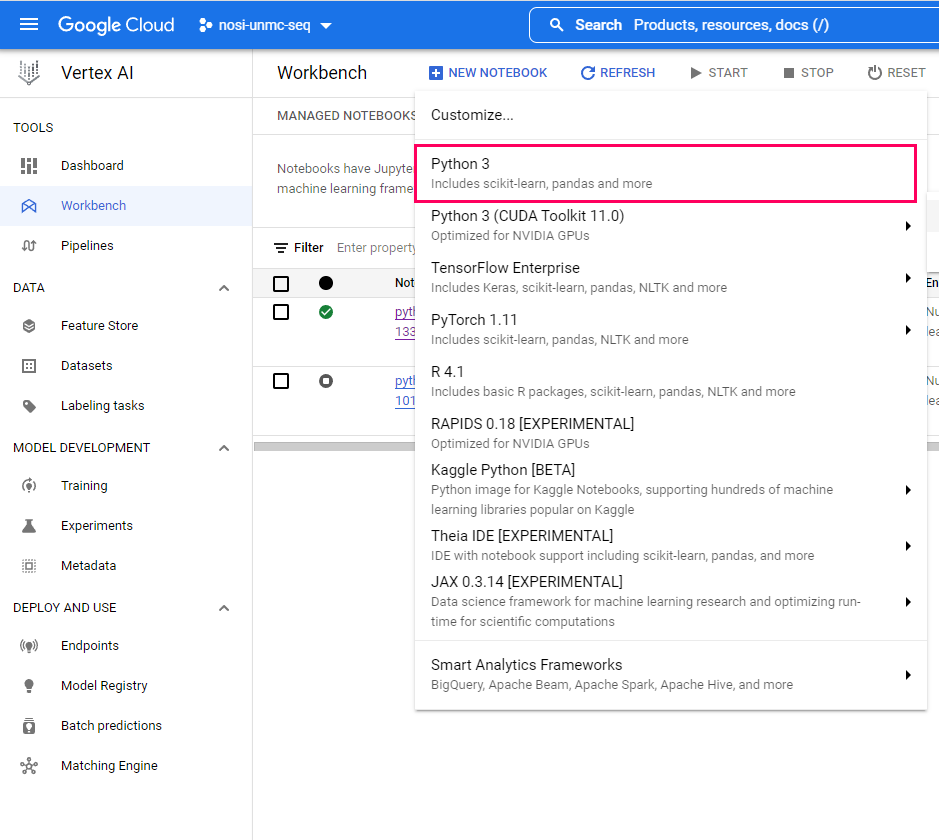Expand JAX 0.3.14 submenu arrow
939x840 pixels.
coord(908,602)
